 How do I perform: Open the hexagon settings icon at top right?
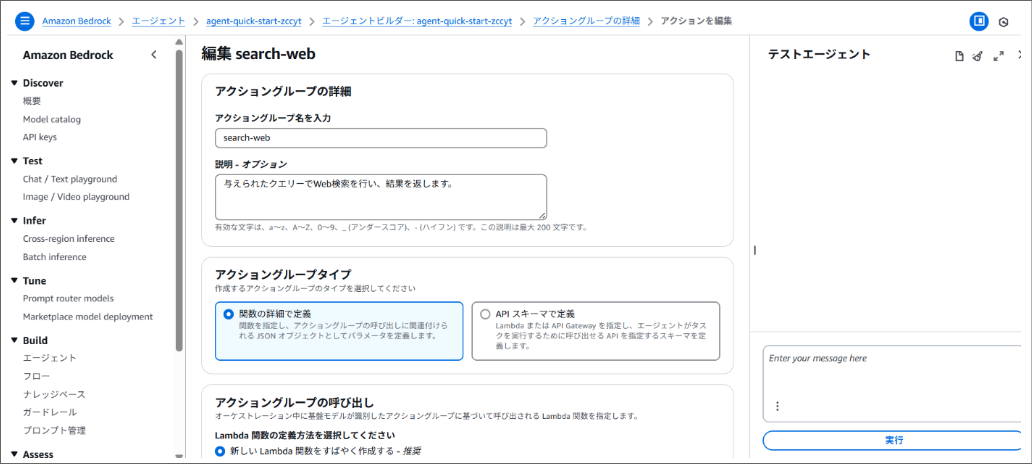pyautogui.click(x=1004, y=22)
